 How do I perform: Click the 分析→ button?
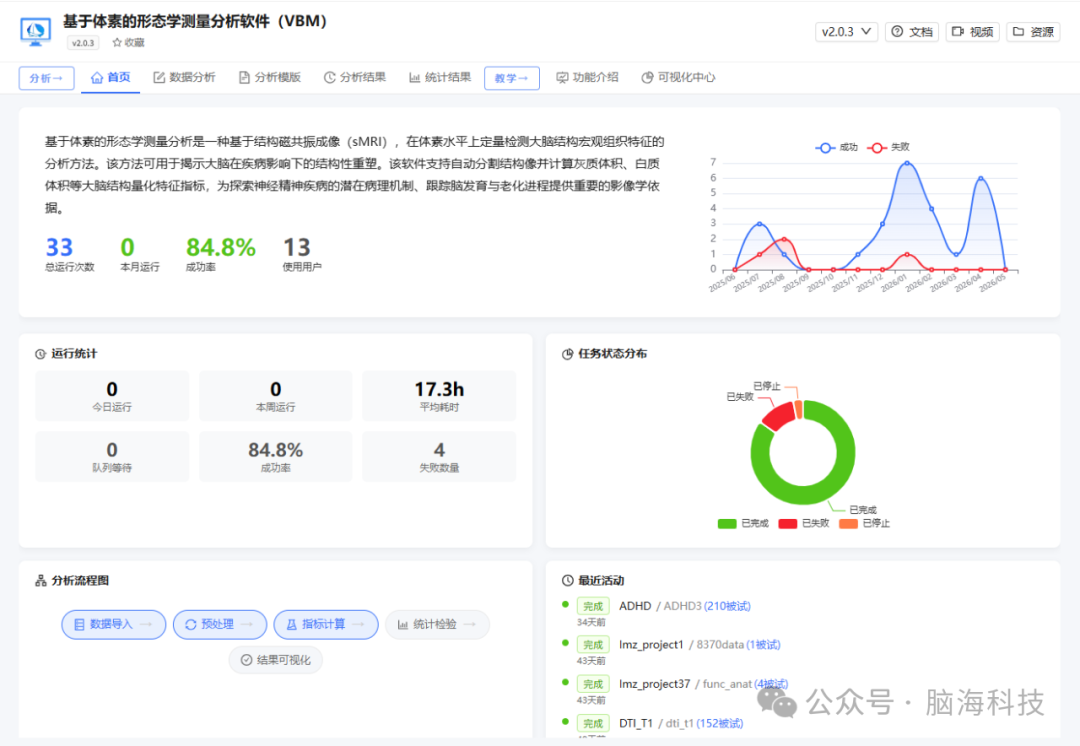[x=46, y=78]
